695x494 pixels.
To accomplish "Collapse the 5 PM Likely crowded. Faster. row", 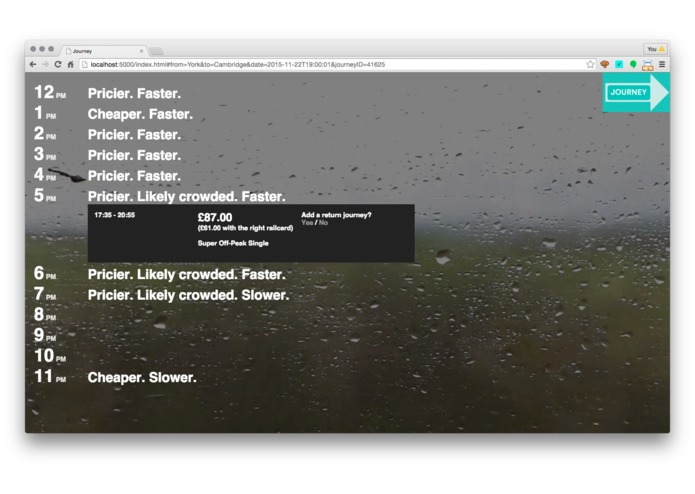I will coord(187,197).
